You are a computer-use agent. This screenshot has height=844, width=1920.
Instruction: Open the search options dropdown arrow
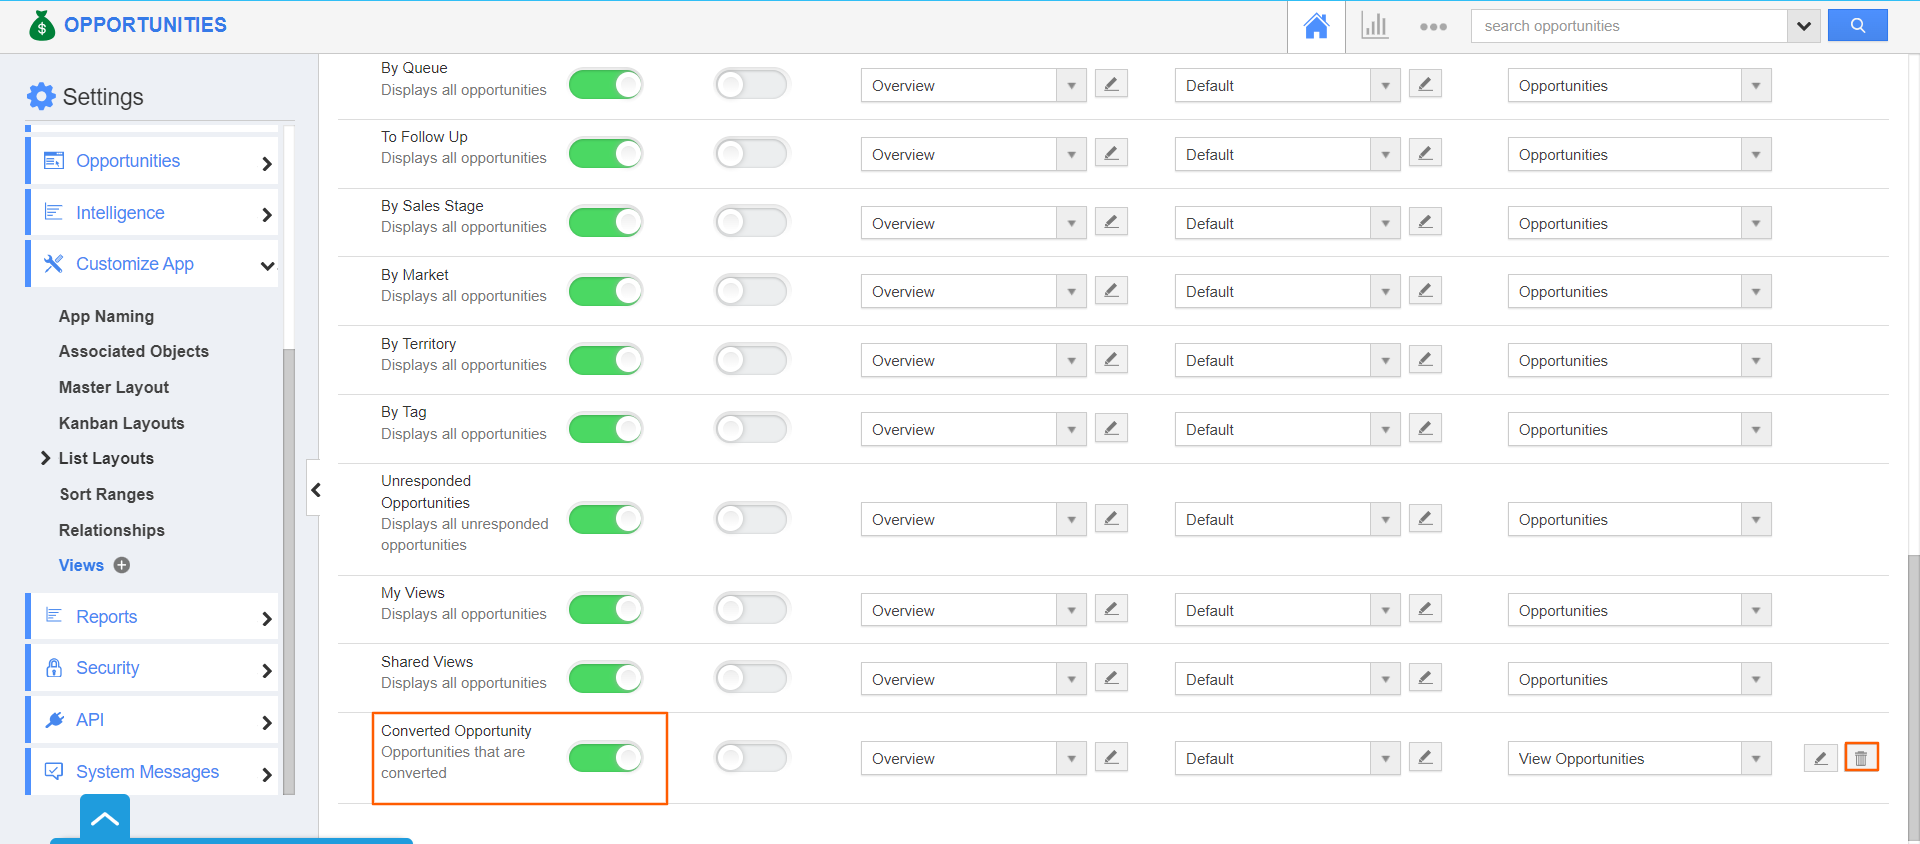click(x=1803, y=26)
